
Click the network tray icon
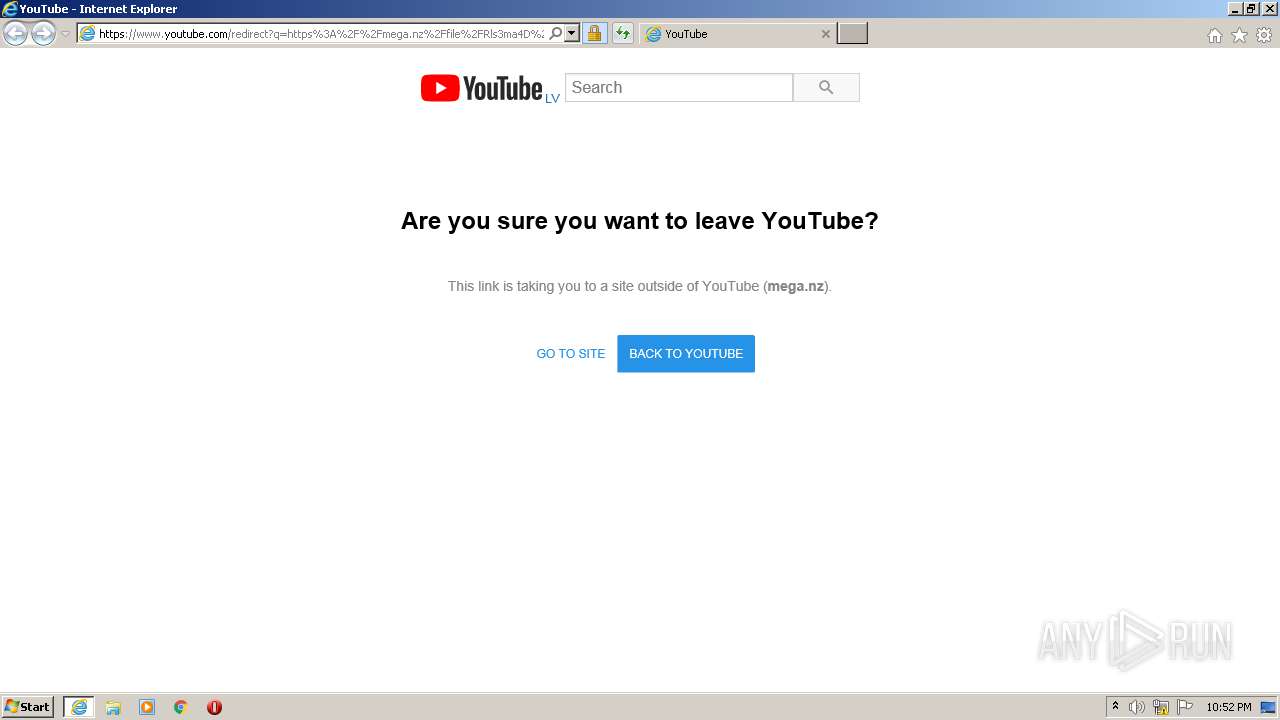1161,707
